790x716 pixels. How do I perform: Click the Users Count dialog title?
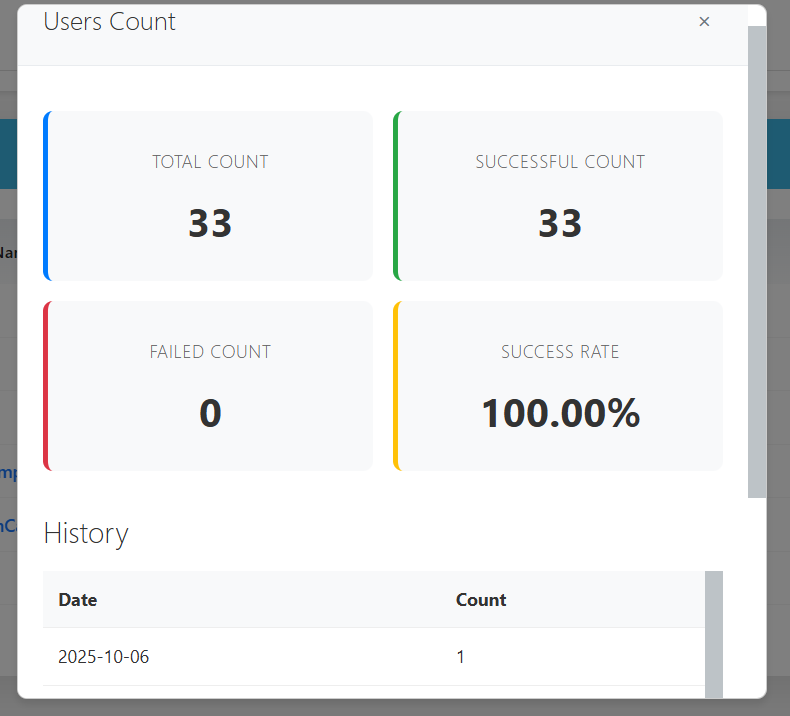tap(109, 22)
